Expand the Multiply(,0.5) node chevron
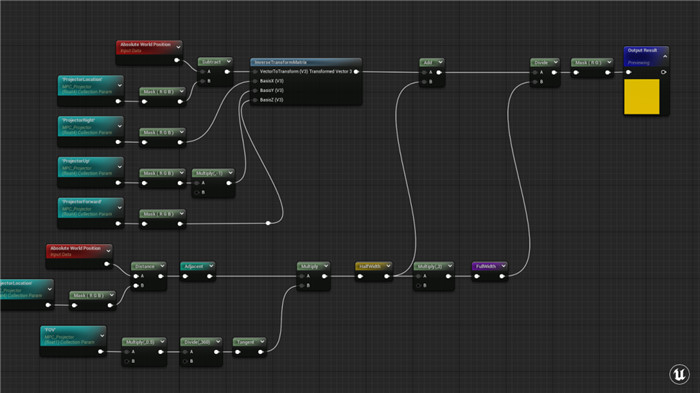Screen dimensions: 700x393 pos(162,342)
